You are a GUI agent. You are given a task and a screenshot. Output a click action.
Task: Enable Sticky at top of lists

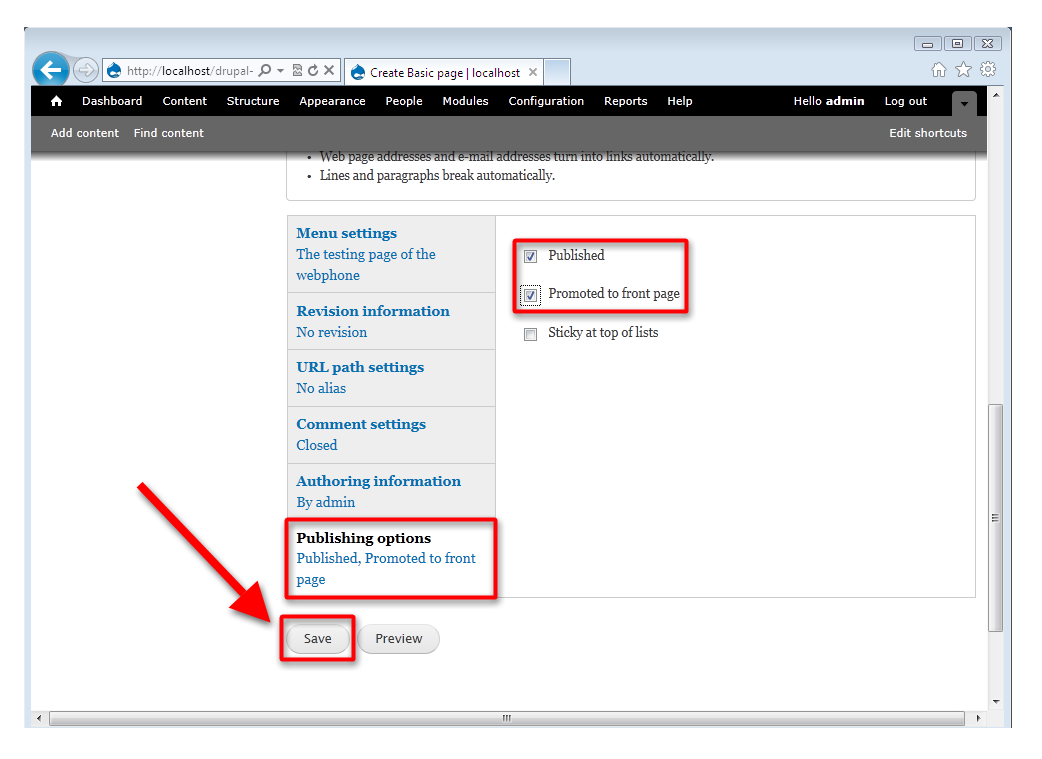(x=531, y=334)
